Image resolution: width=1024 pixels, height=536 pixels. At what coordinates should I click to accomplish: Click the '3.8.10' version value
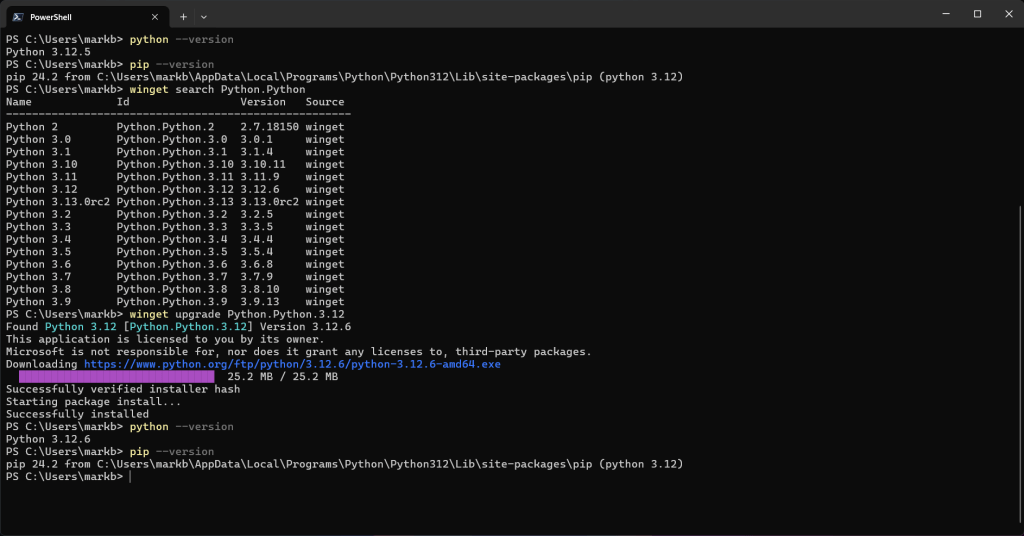click(x=259, y=289)
